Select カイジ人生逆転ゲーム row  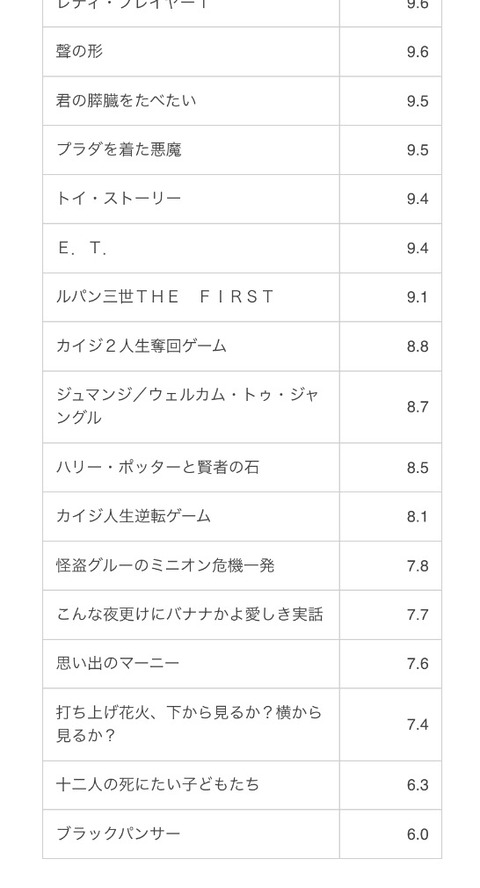(242, 516)
